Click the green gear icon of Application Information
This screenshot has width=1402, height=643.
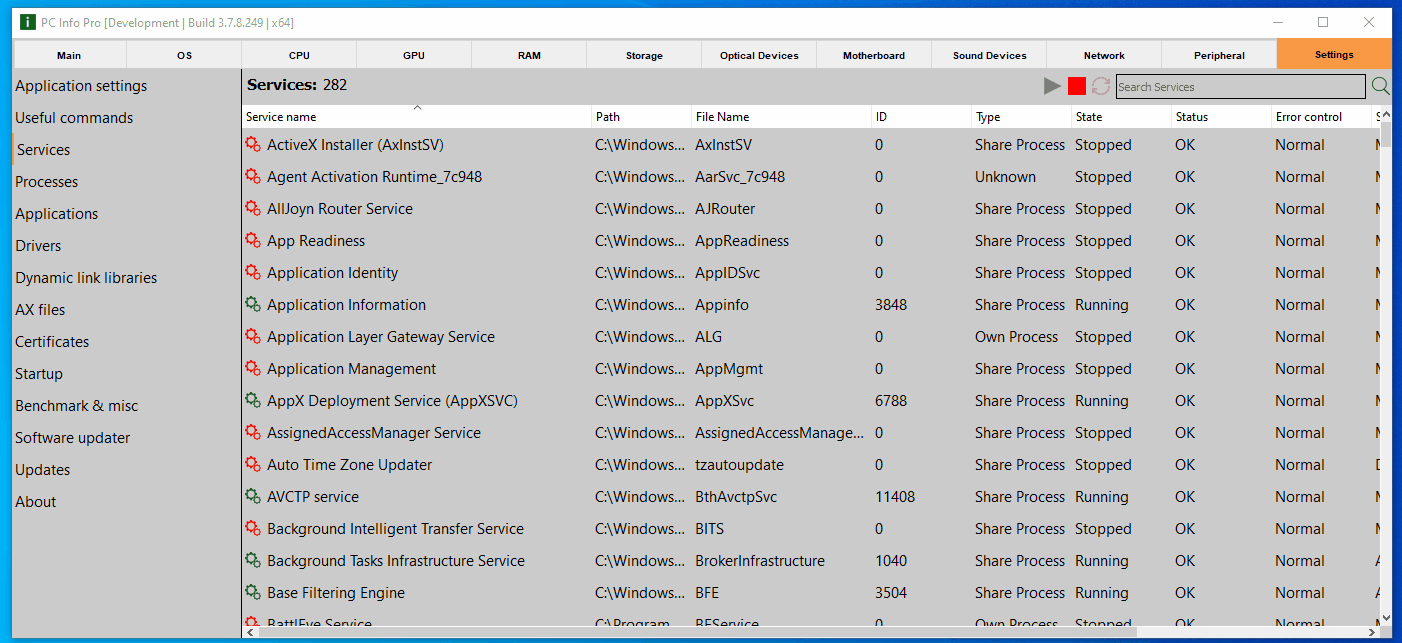253,305
